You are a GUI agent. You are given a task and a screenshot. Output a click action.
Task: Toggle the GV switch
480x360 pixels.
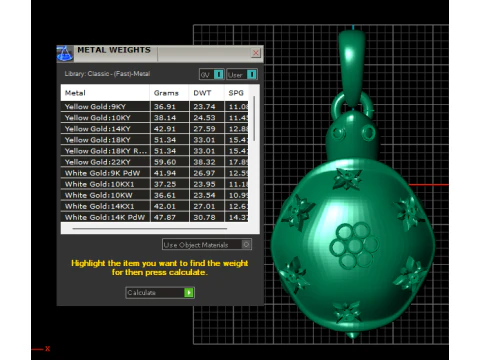pyautogui.click(x=212, y=74)
